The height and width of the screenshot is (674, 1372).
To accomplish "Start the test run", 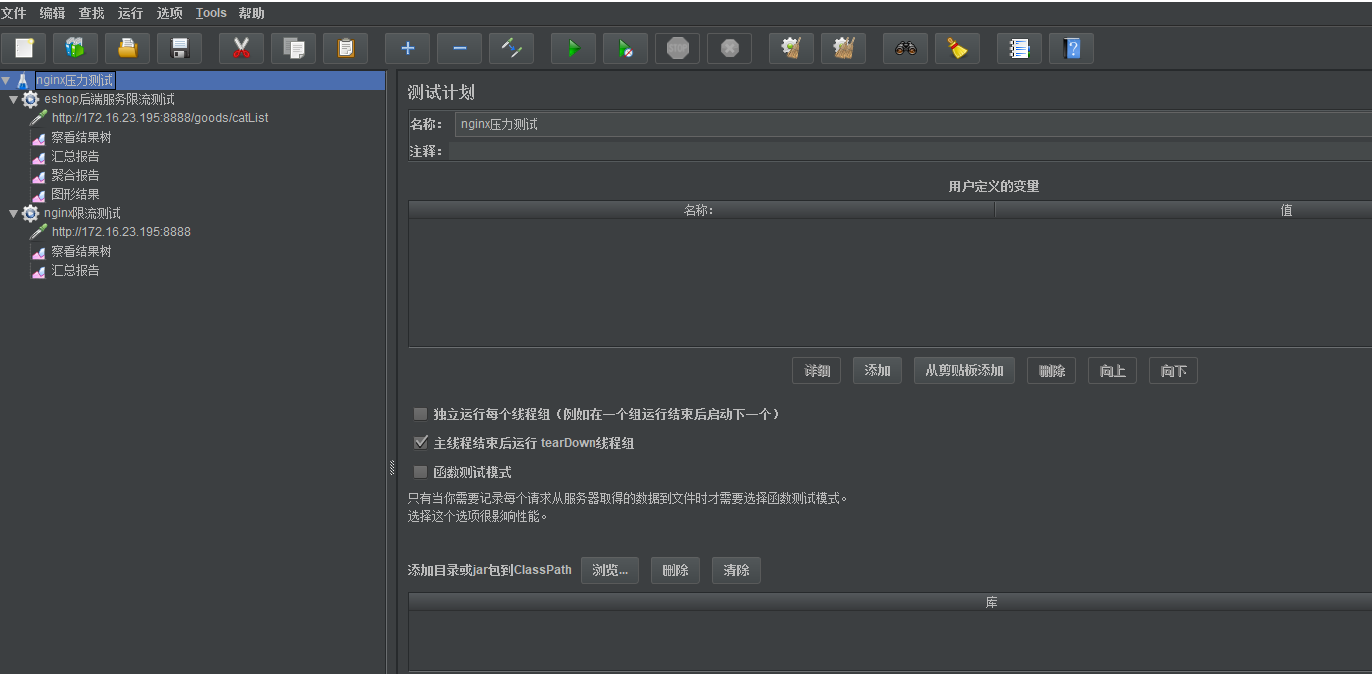I will pos(573,48).
